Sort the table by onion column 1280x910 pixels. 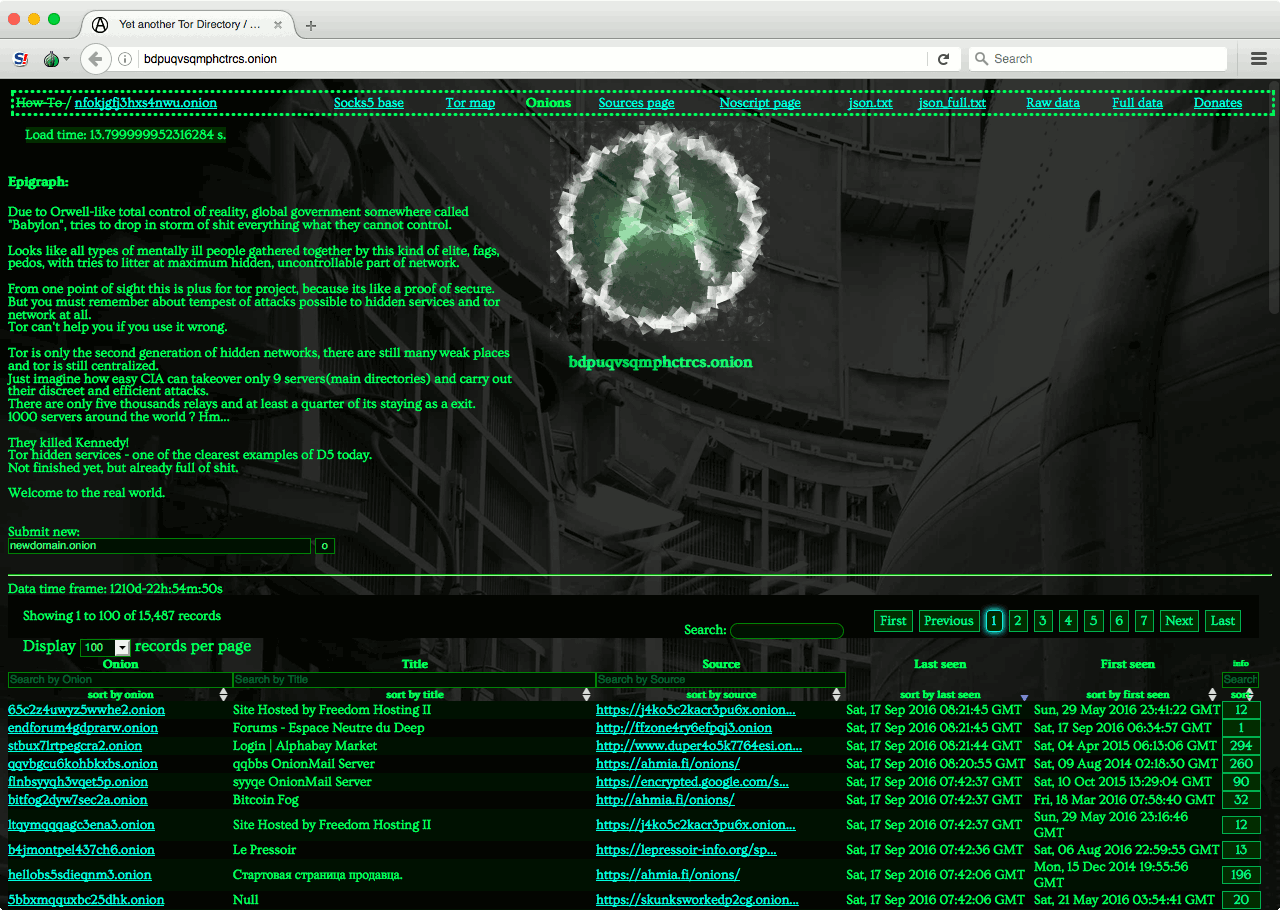tap(120, 695)
